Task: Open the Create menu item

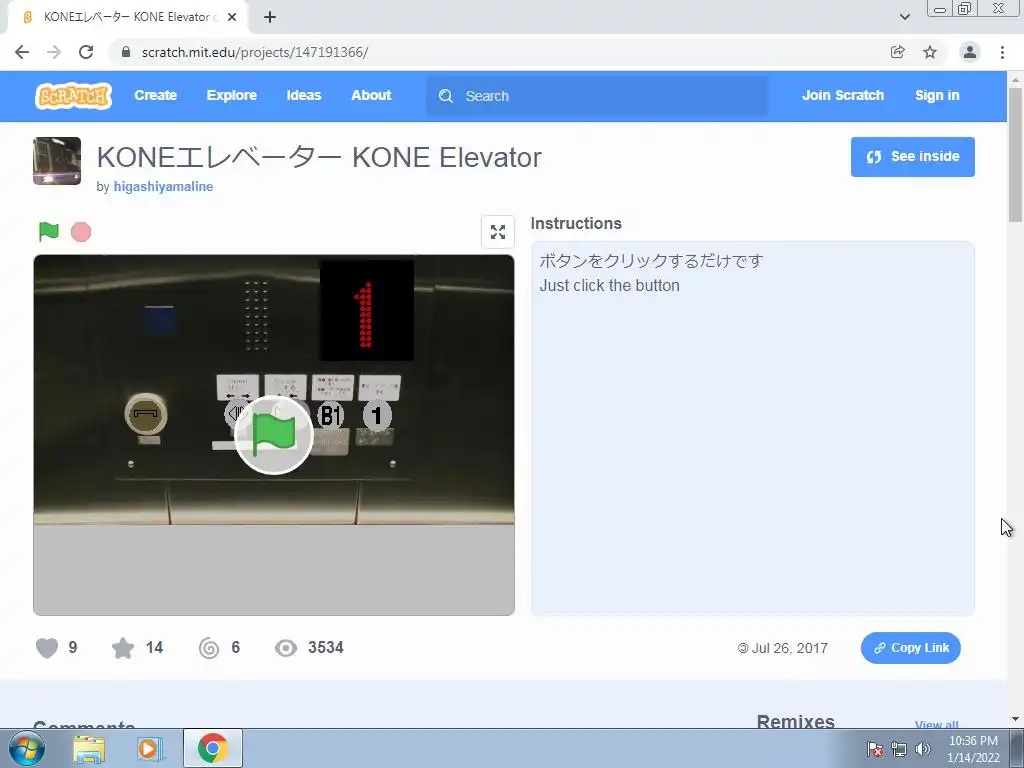Action: pyautogui.click(x=155, y=95)
